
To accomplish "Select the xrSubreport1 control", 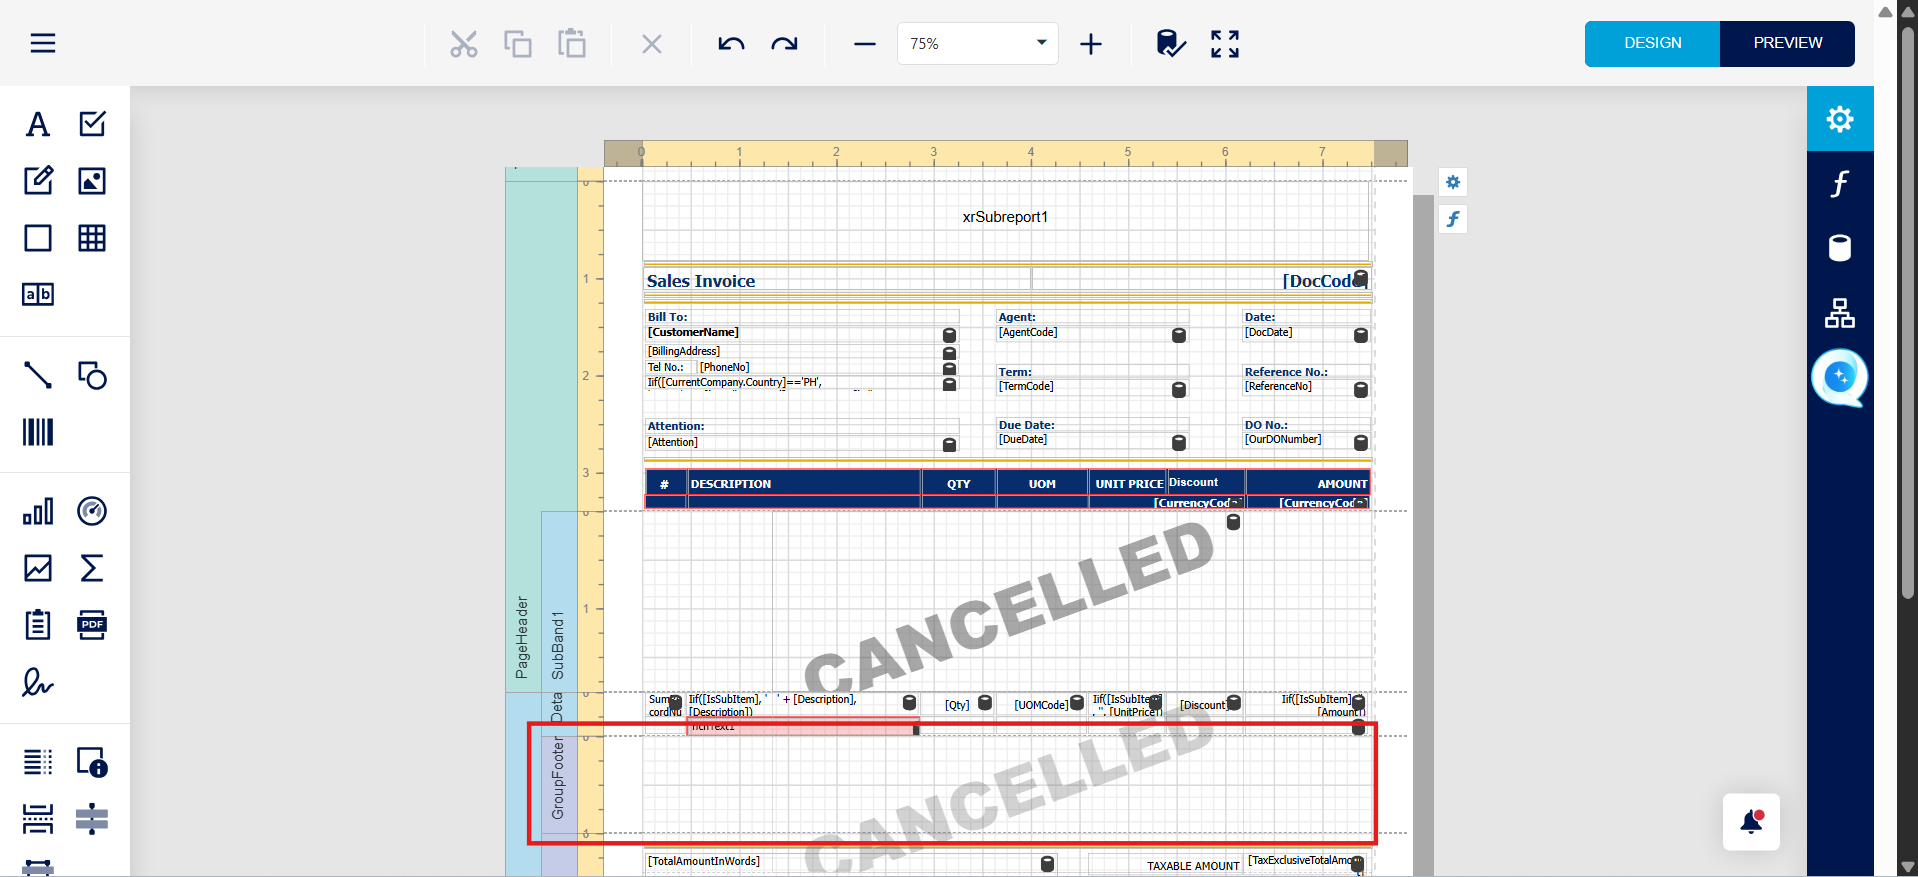I will point(1005,220).
